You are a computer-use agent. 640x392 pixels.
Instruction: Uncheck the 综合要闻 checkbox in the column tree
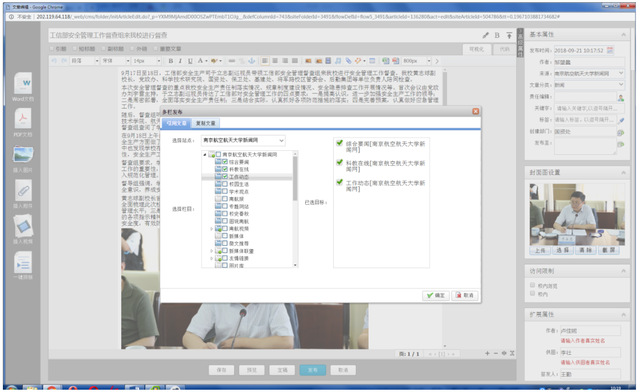tap(224, 162)
